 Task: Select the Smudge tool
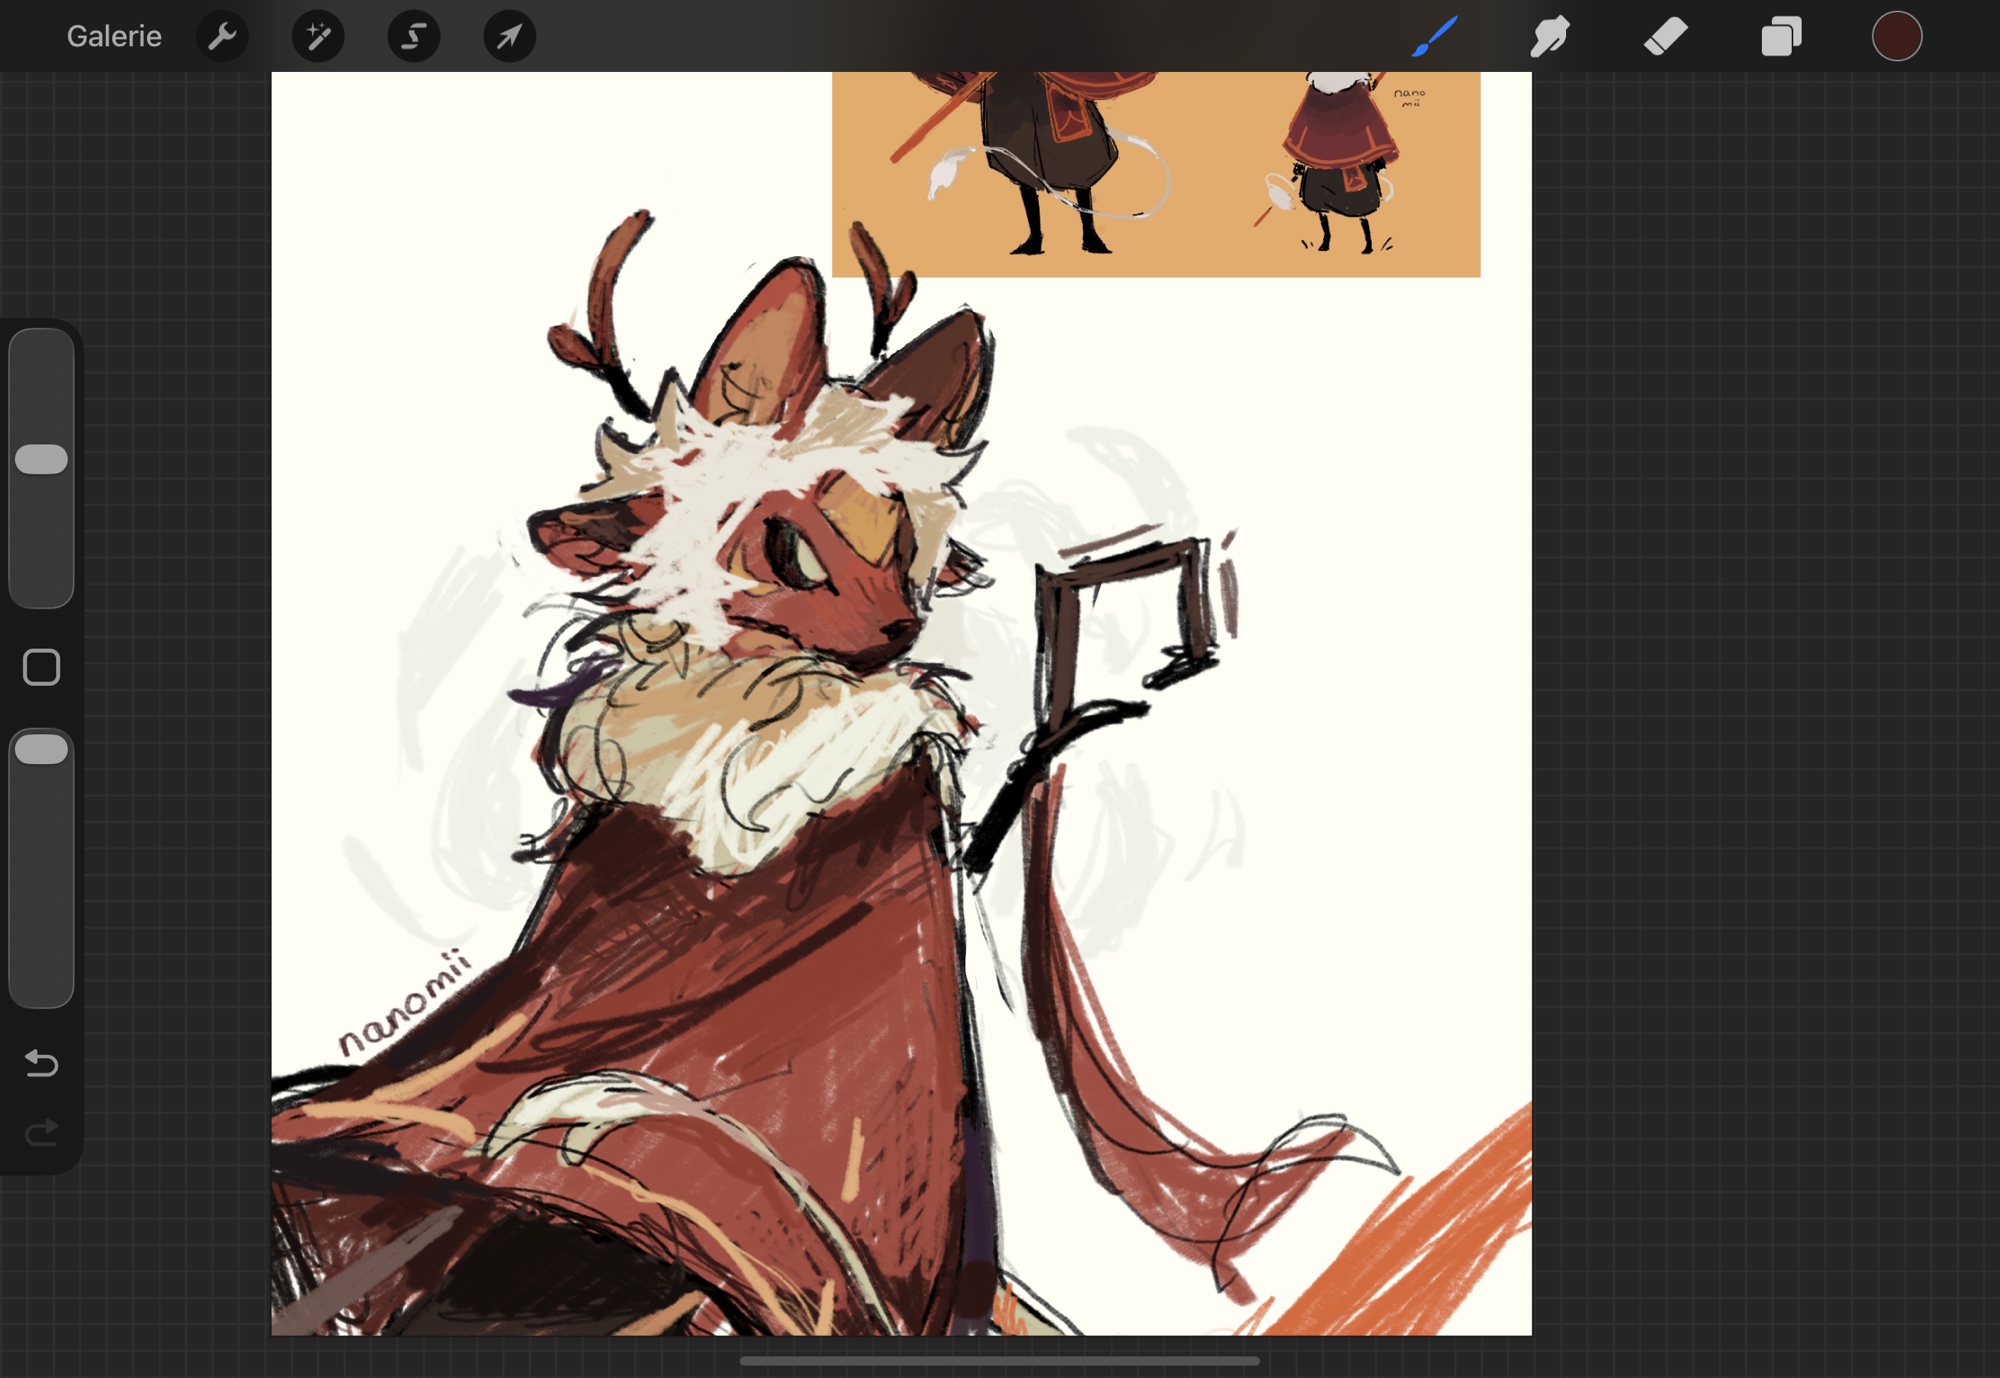tap(1550, 37)
